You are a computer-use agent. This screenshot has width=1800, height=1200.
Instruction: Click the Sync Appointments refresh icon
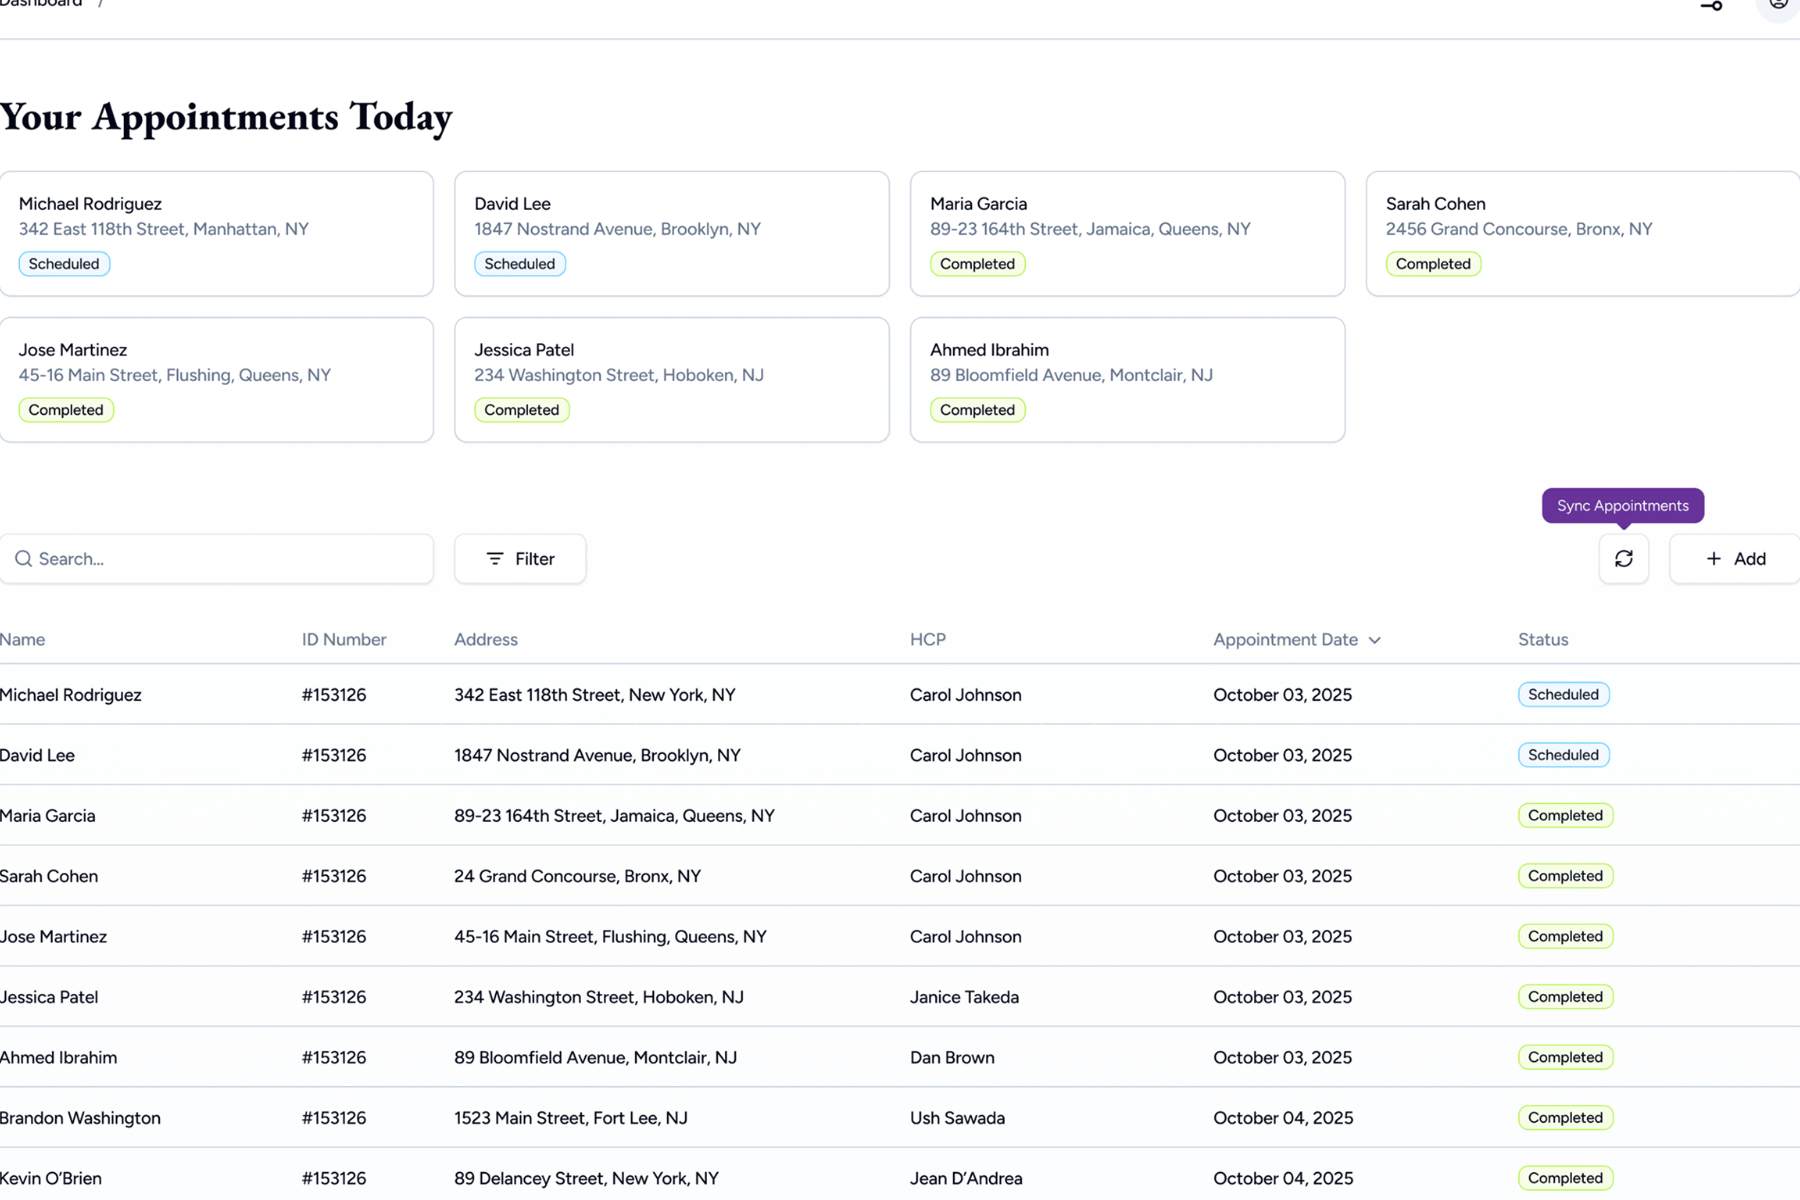pyautogui.click(x=1623, y=559)
